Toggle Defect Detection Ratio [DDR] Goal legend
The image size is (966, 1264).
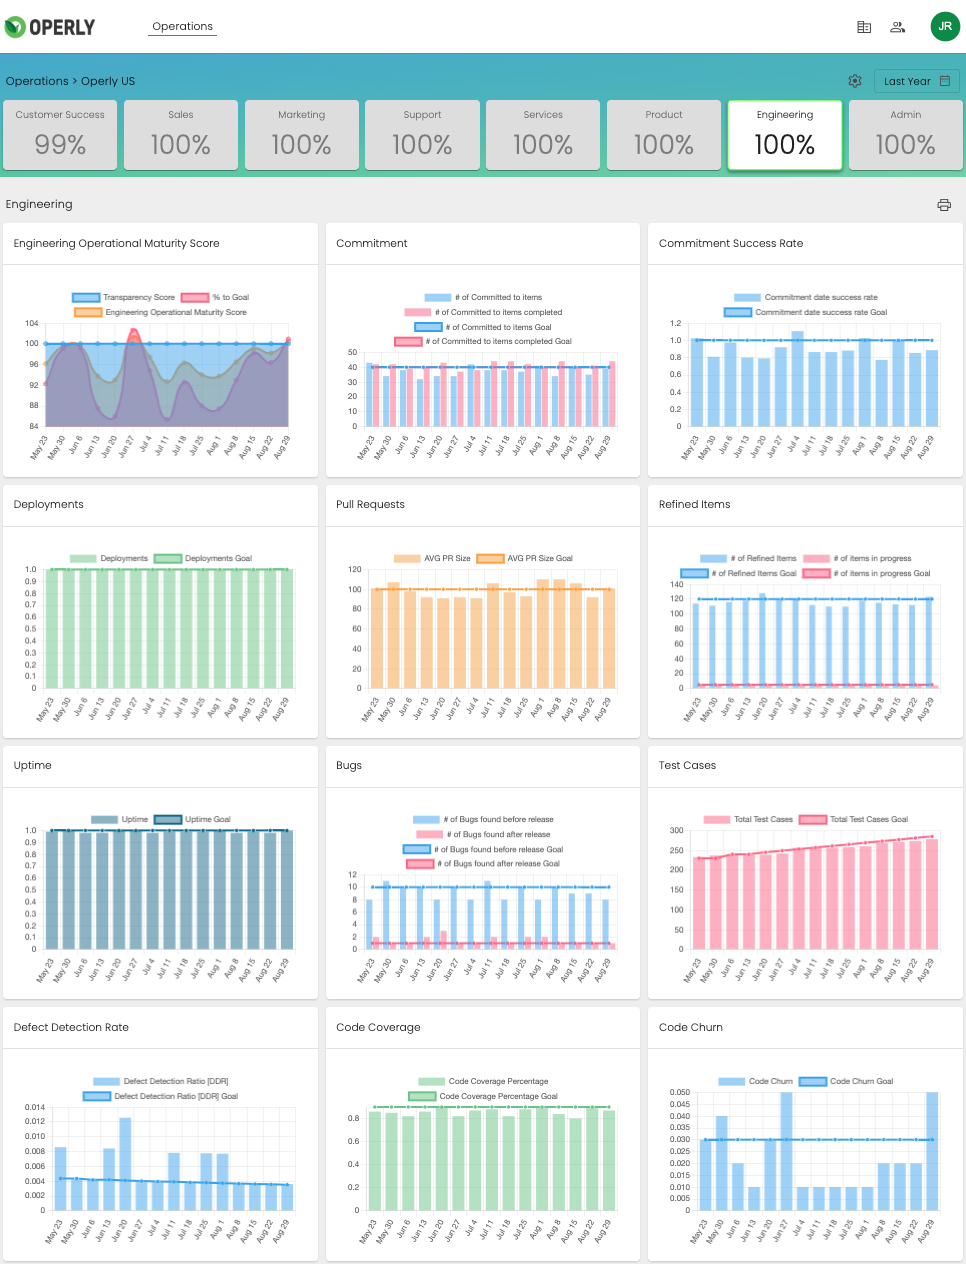pos(161,1096)
